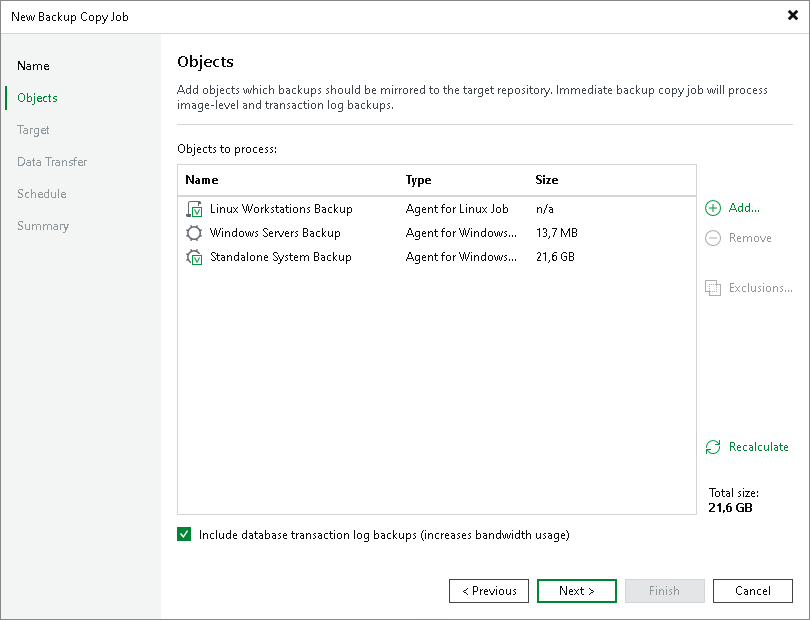The height and width of the screenshot is (620, 810).
Task: Select the Windows Servers Backup row
Action: tap(437, 233)
